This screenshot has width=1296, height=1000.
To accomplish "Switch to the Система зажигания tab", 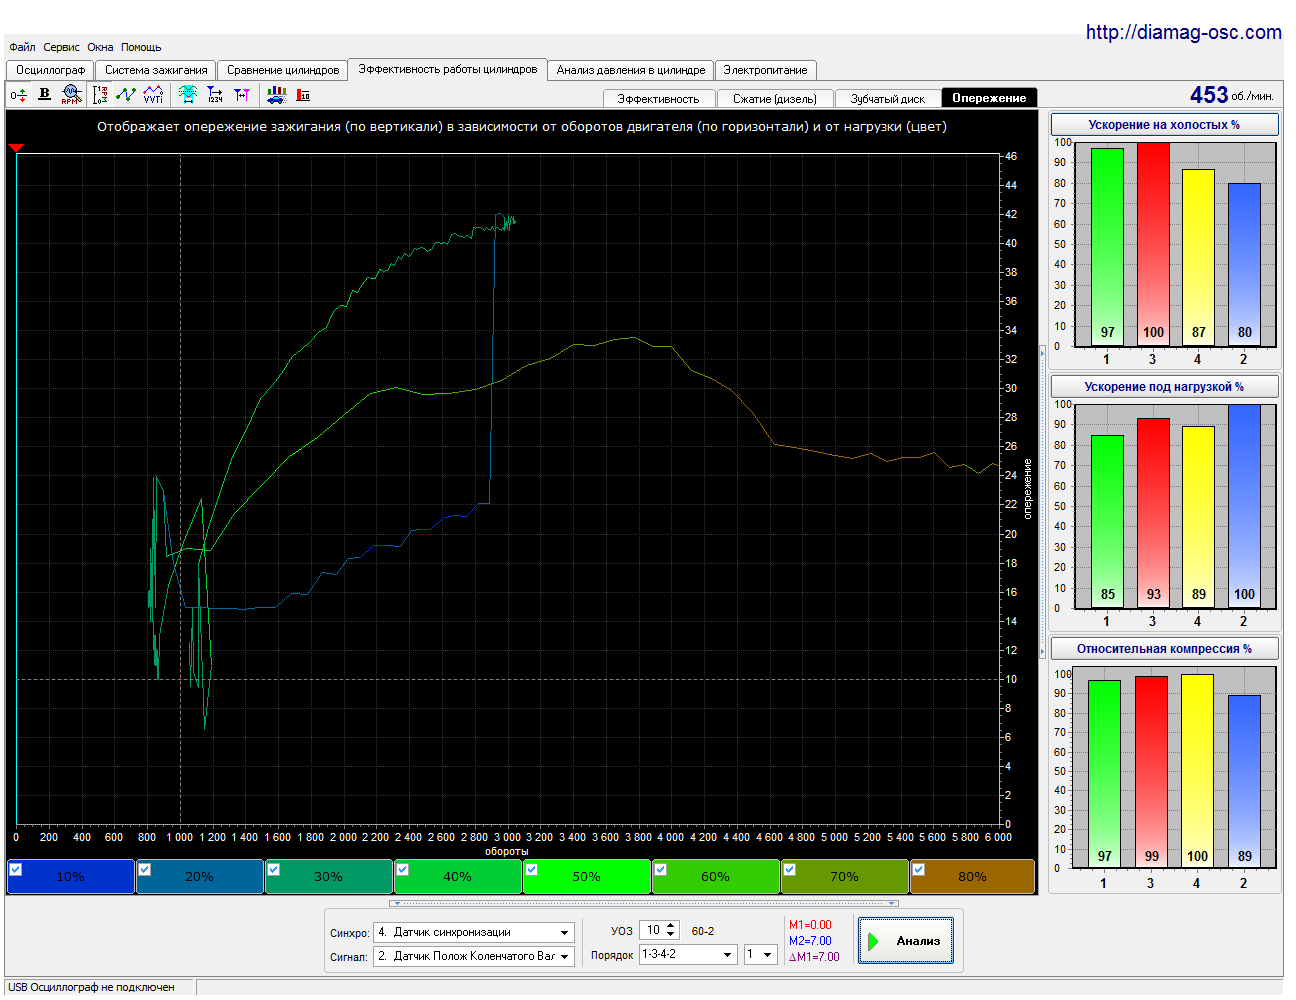I will (x=156, y=70).
